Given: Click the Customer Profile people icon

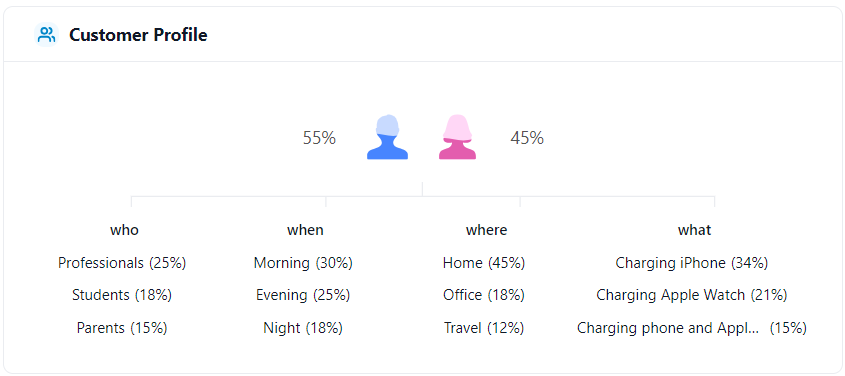Looking at the screenshot, I should (47, 35).
